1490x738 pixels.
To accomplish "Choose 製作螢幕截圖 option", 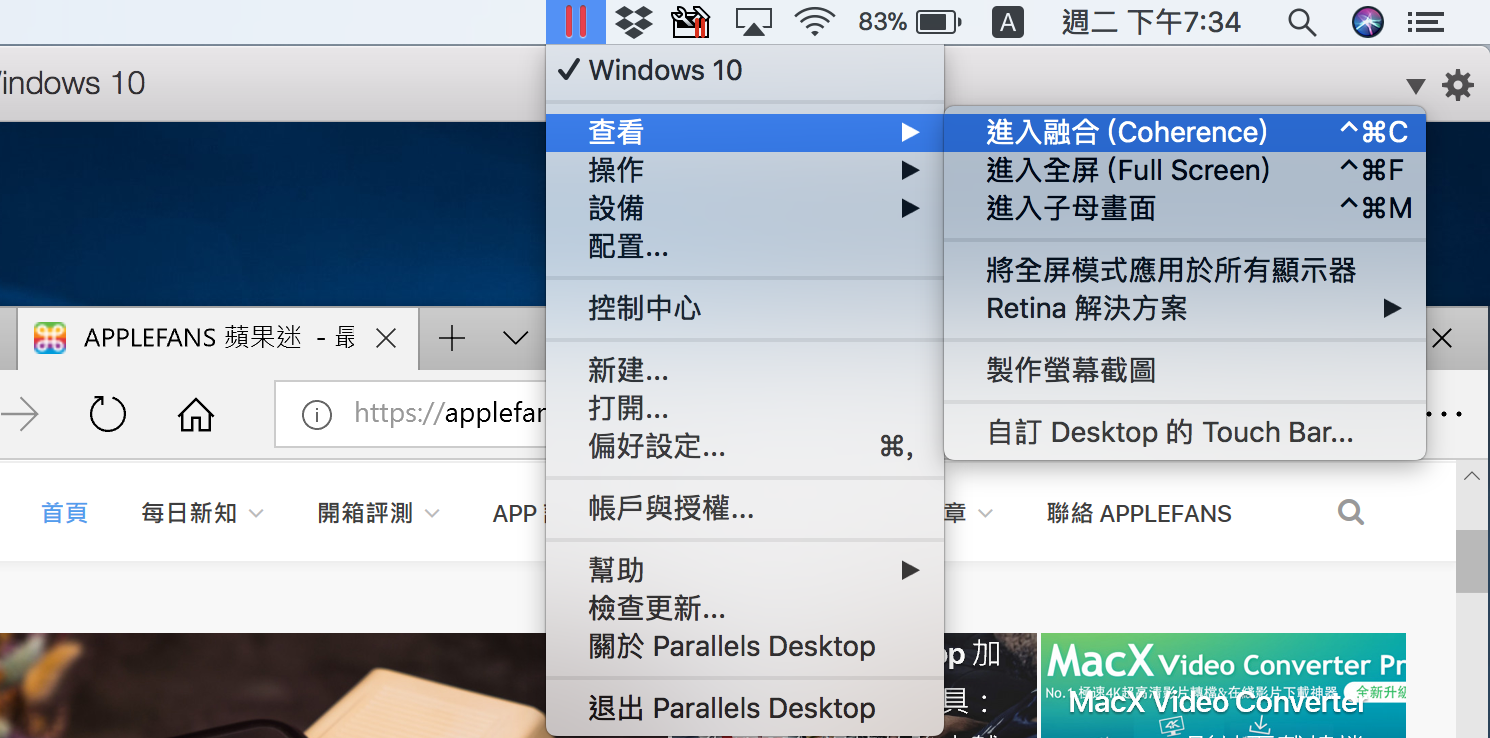I will [x=1185, y=370].
